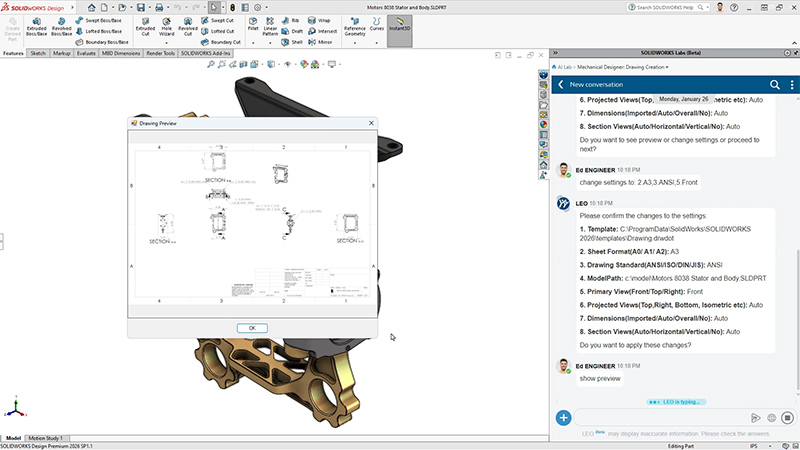Click the Save icon in top toolbar
The image size is (800, 450).
[141, 8]
